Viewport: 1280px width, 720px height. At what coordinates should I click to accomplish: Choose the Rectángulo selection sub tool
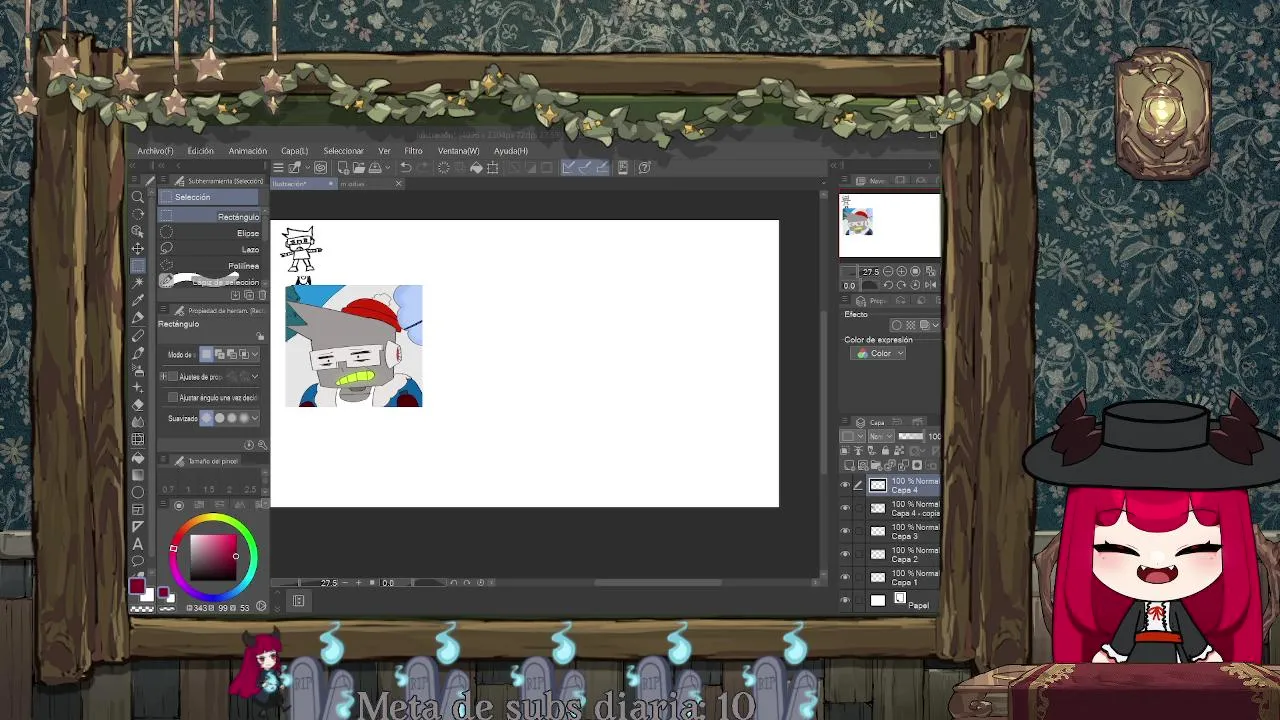pos(212,216)
